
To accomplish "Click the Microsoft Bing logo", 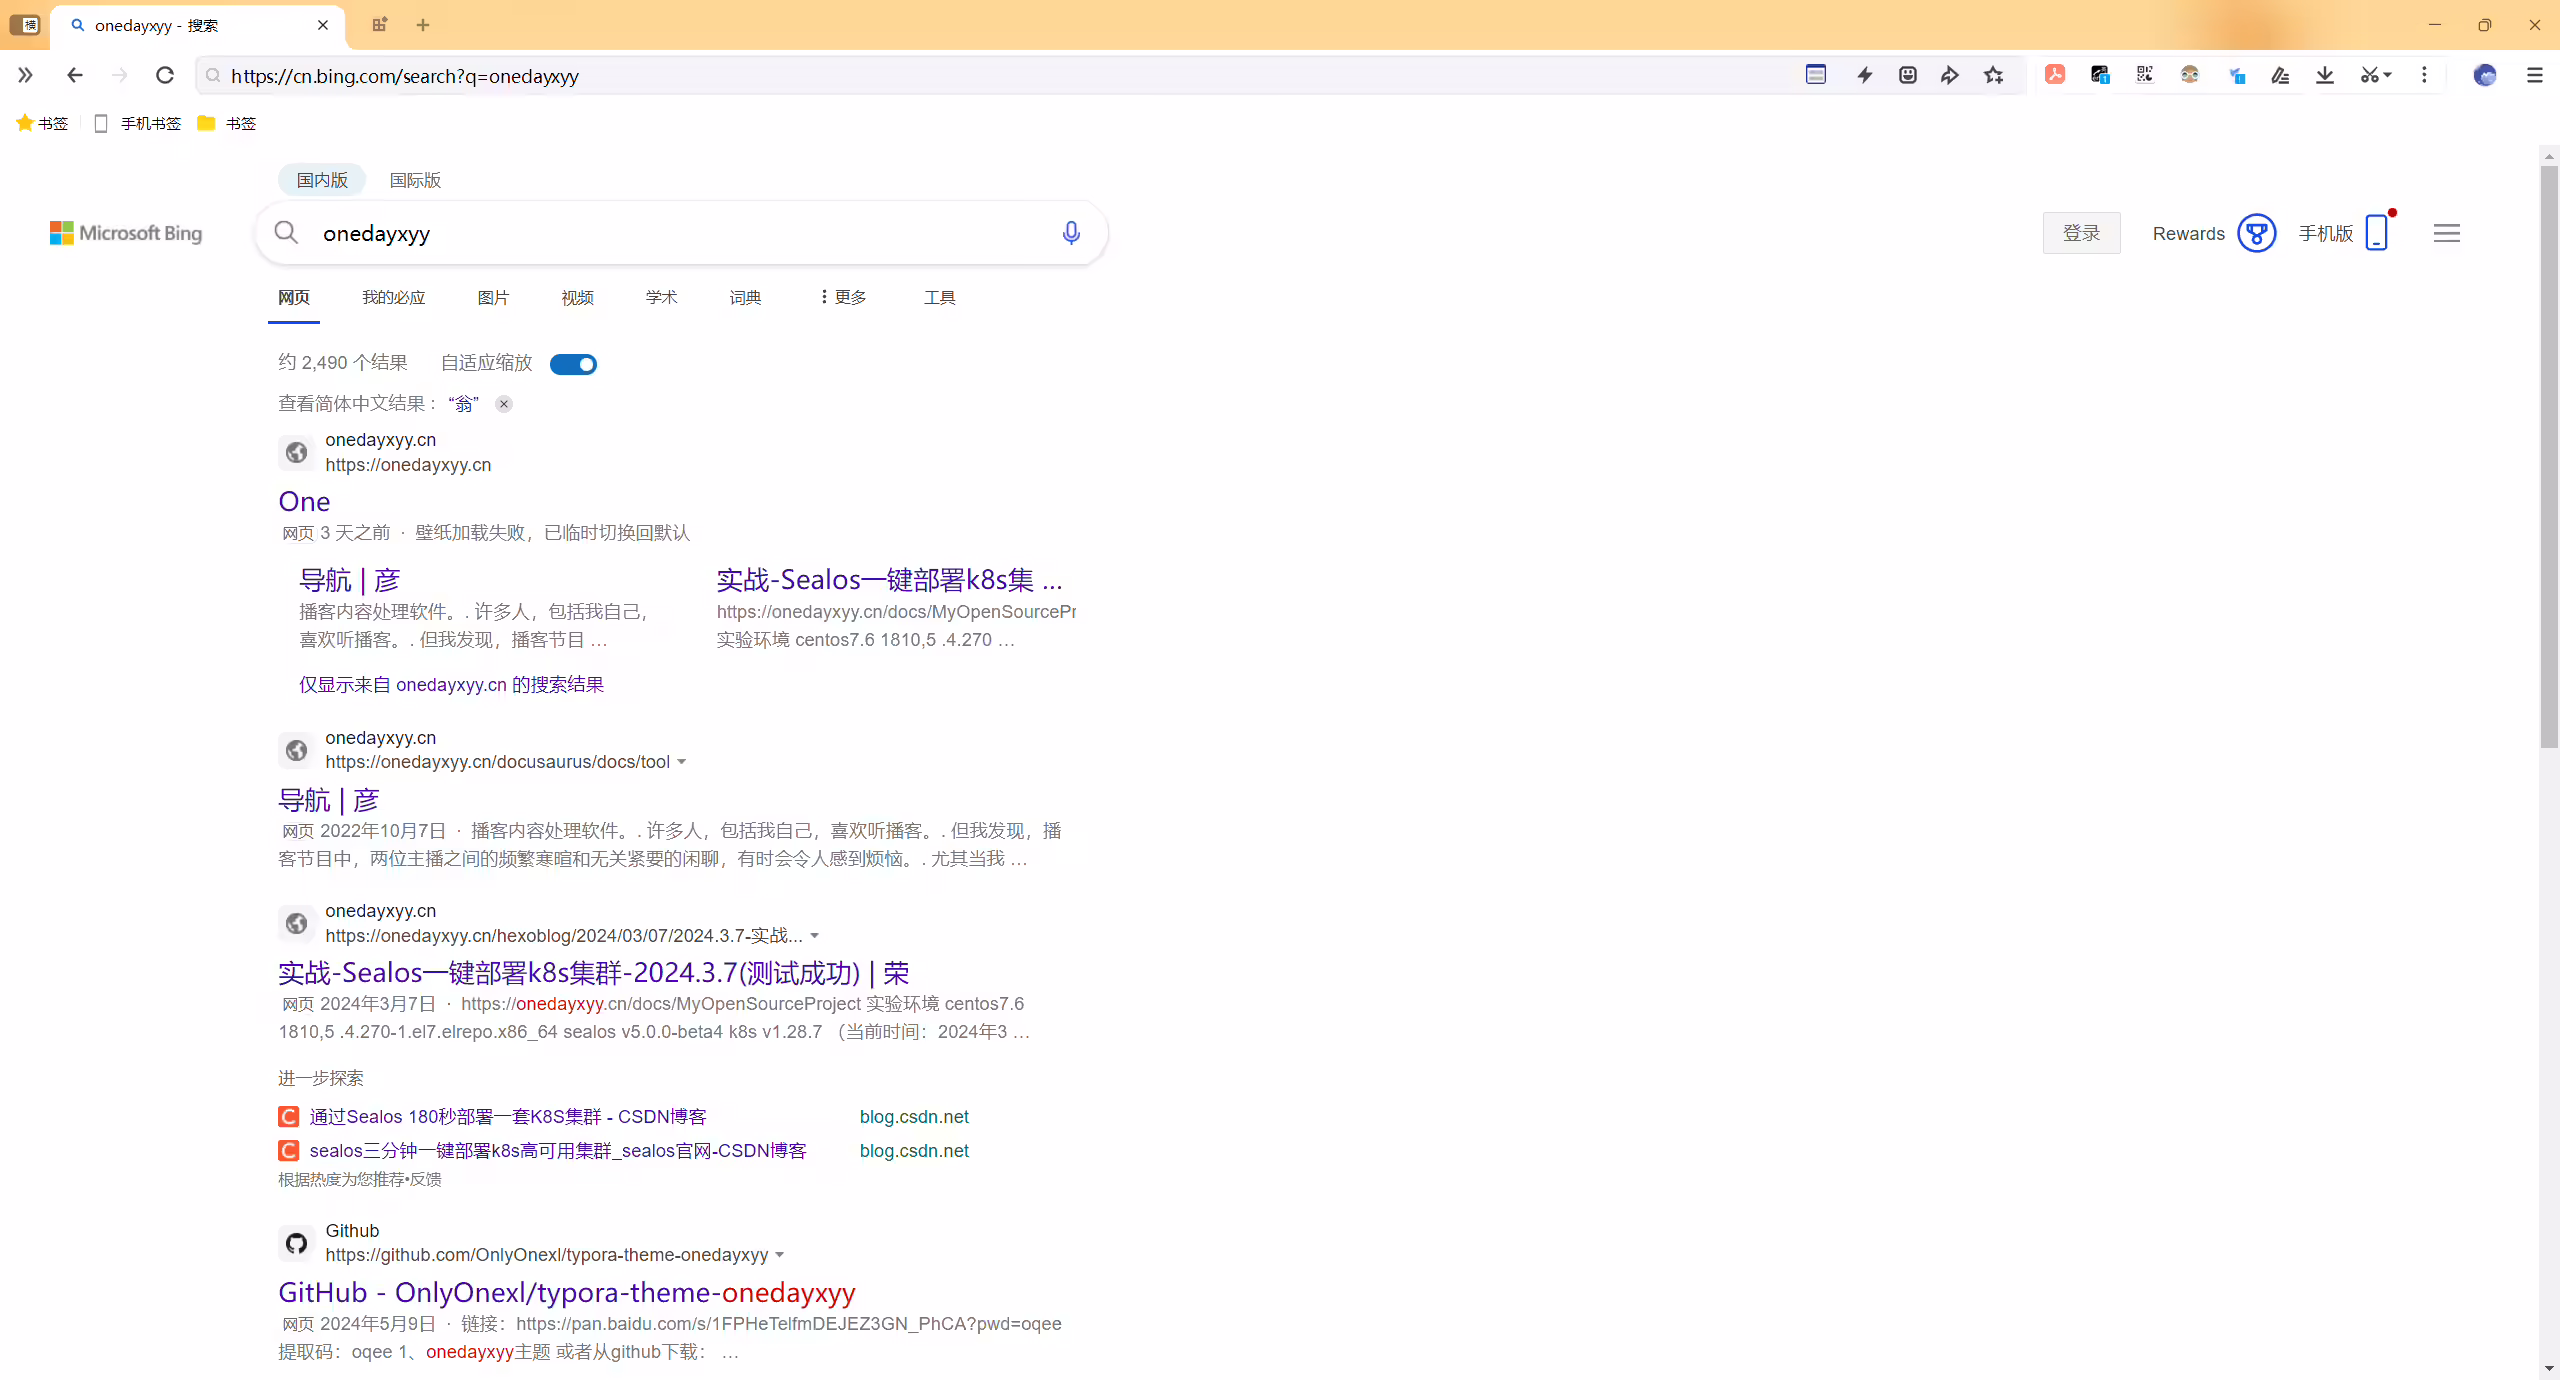I will [126, 233].
